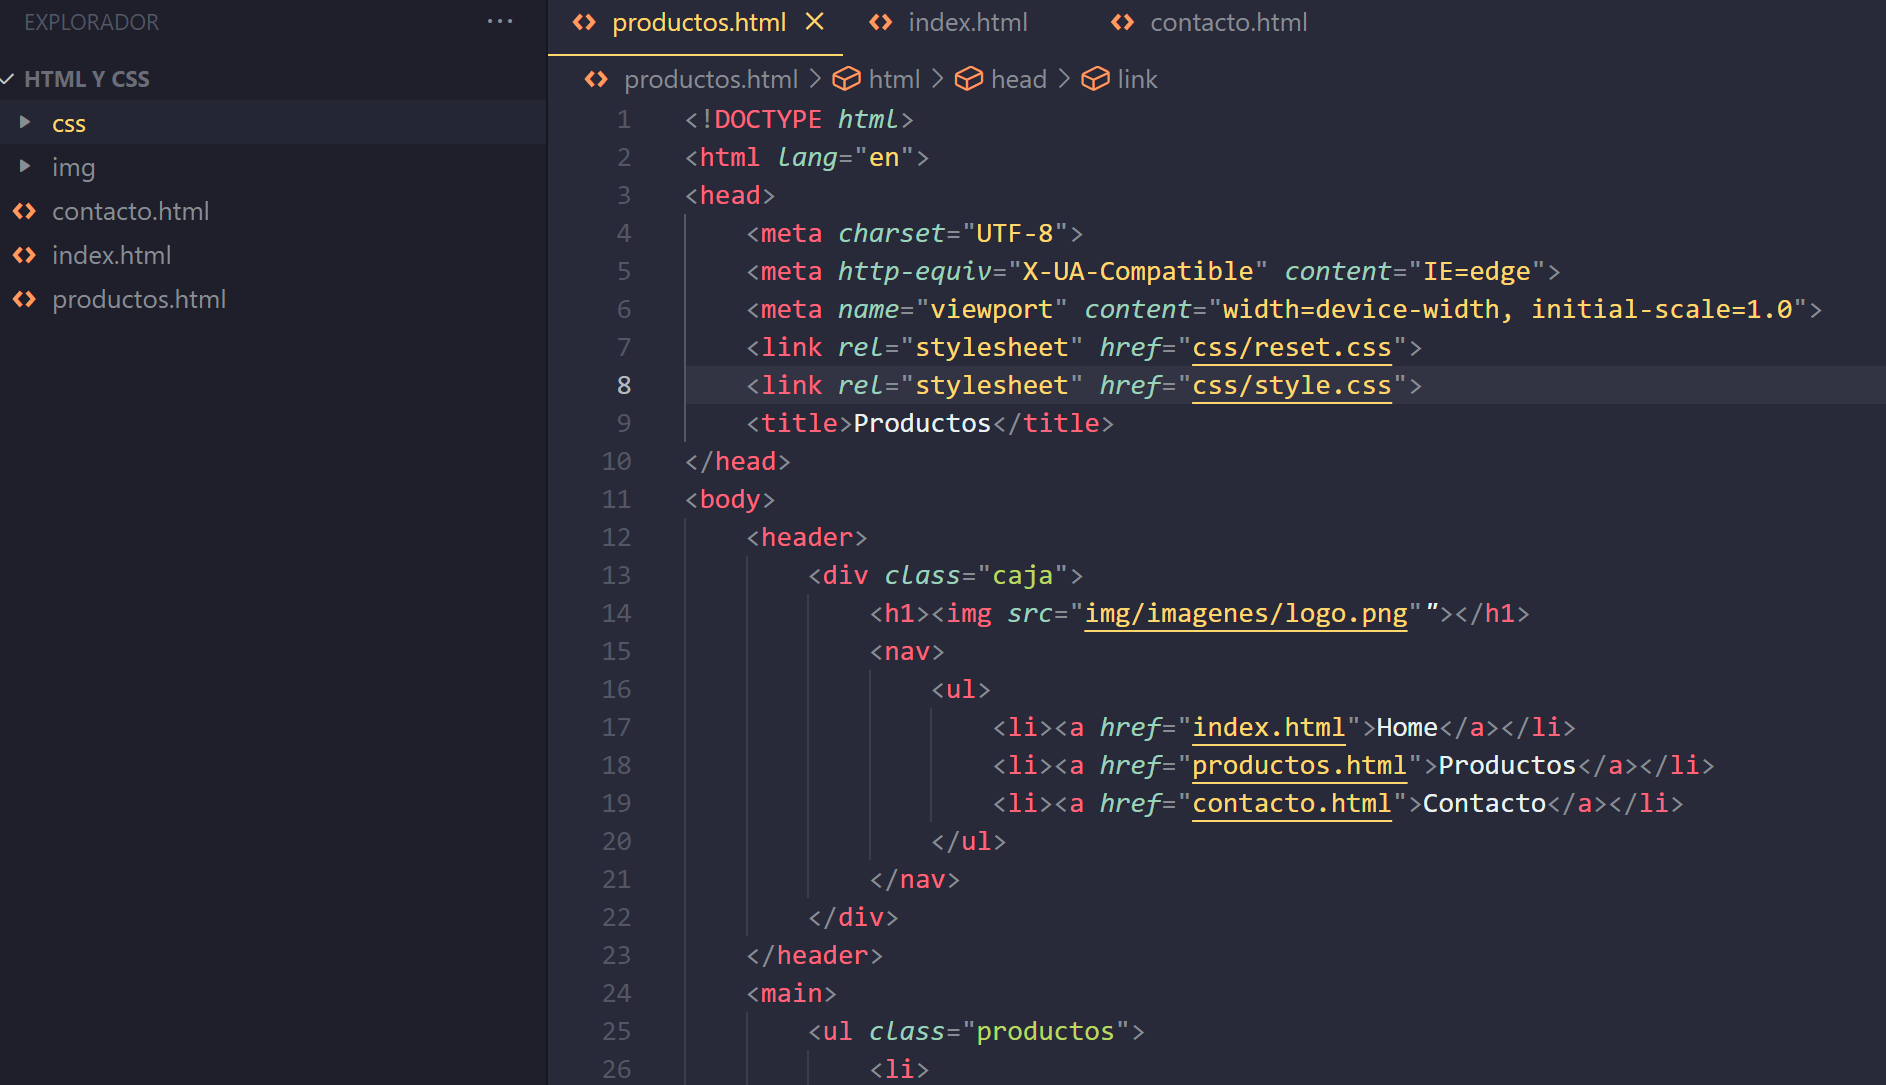
Task: Click the lang="en" attribute on line 2
Action: [x=846, y=157]
